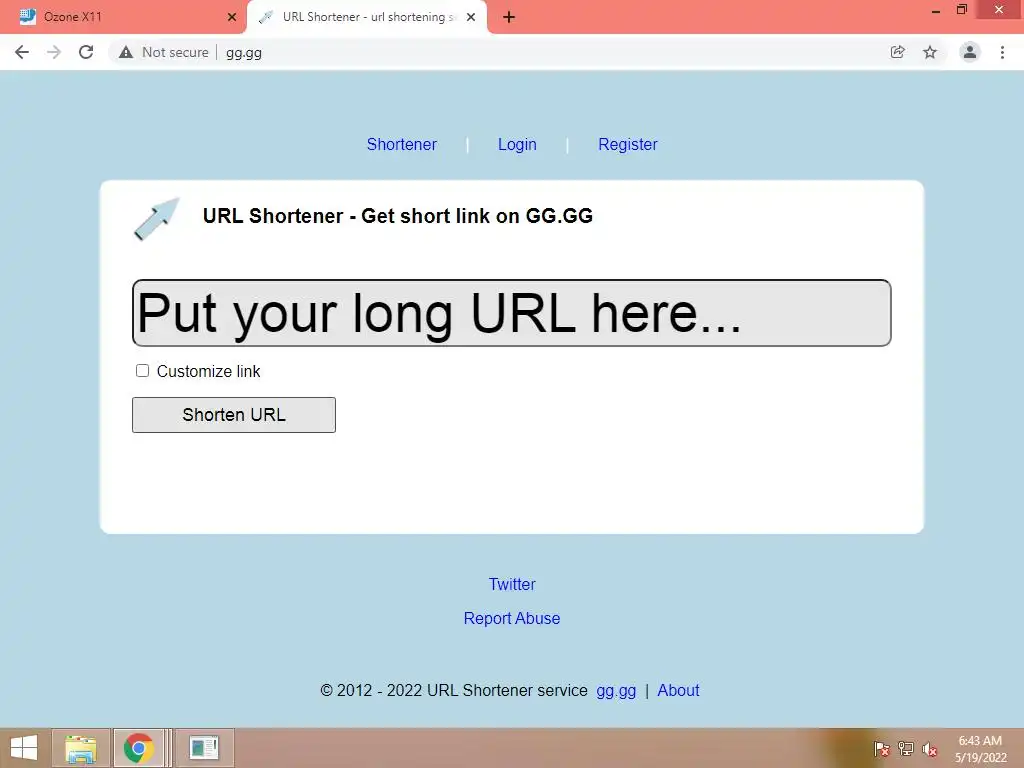Click Chrome icon in taskbar

(138, 748)
